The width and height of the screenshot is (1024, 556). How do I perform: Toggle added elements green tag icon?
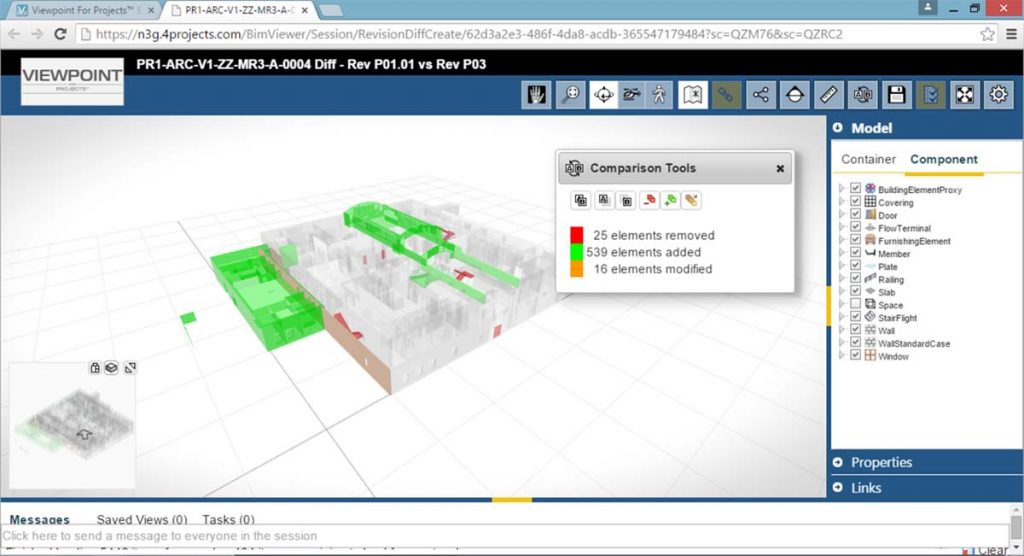pos(670,201)
